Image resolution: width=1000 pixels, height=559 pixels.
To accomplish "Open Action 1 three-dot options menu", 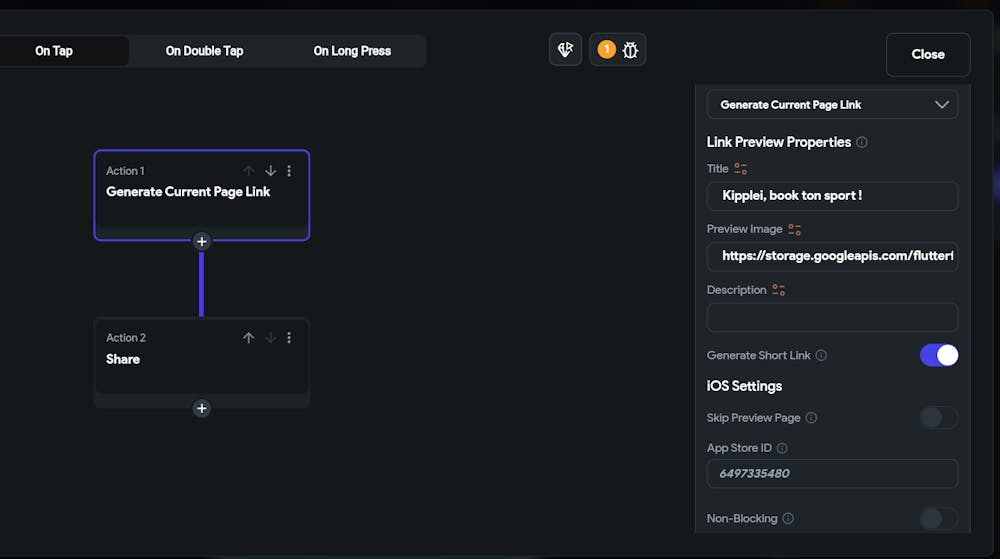I will pyautogui.click(x=290, y=171).
